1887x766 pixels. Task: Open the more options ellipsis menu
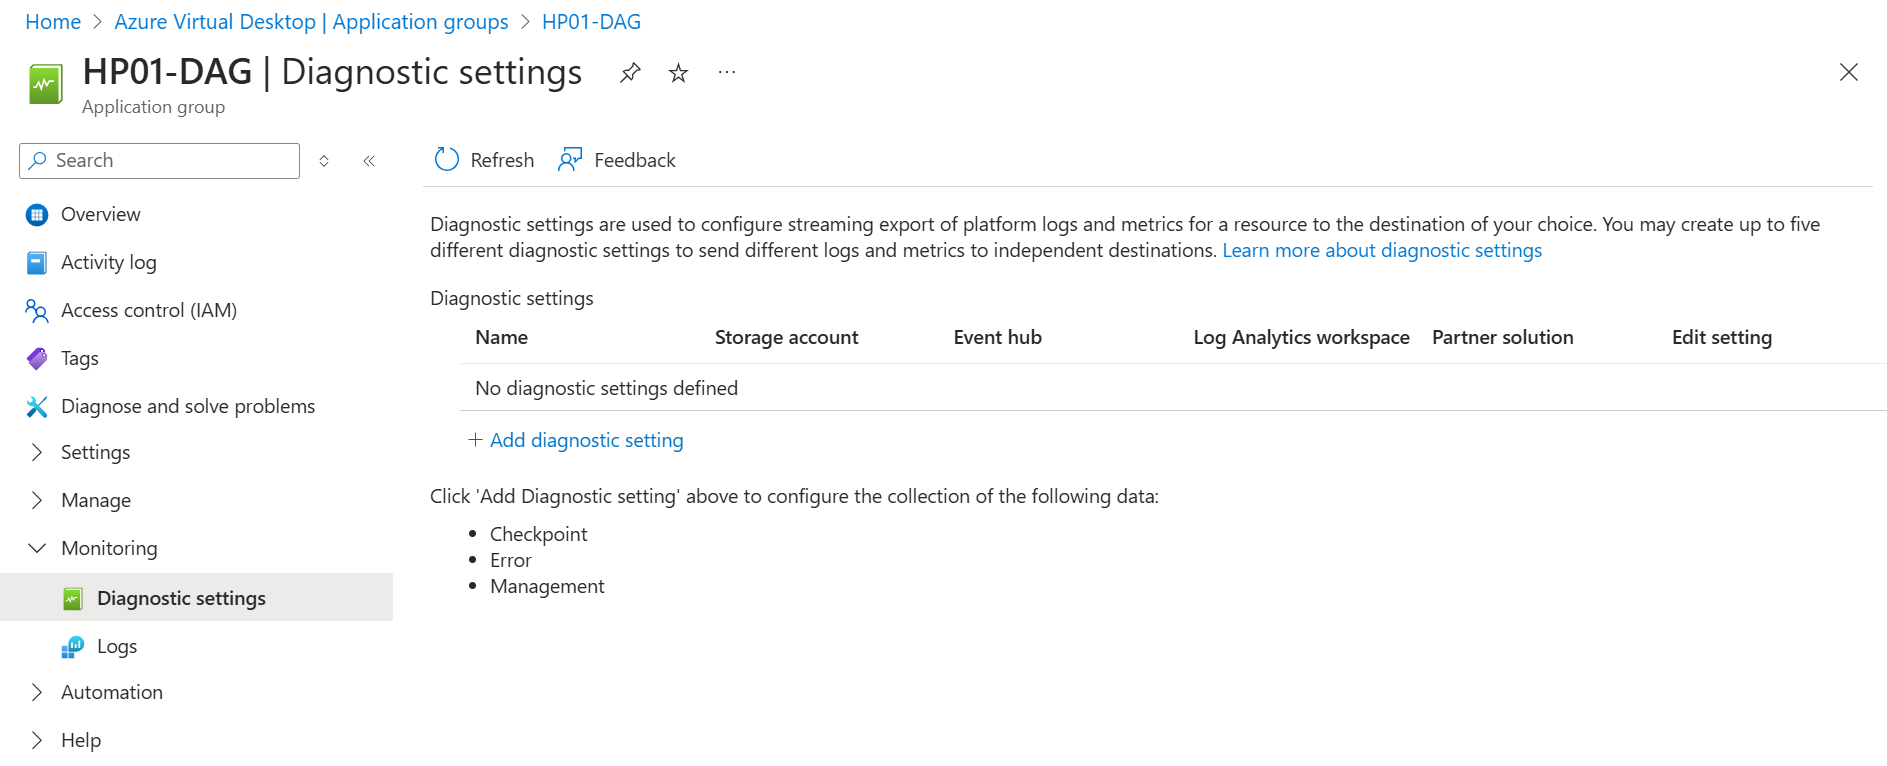[x=727, y=72]
